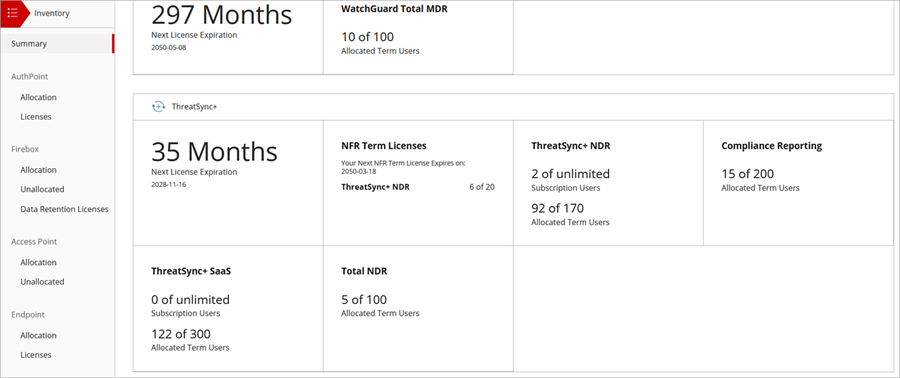Click the 0 of unlimited value

191,299
